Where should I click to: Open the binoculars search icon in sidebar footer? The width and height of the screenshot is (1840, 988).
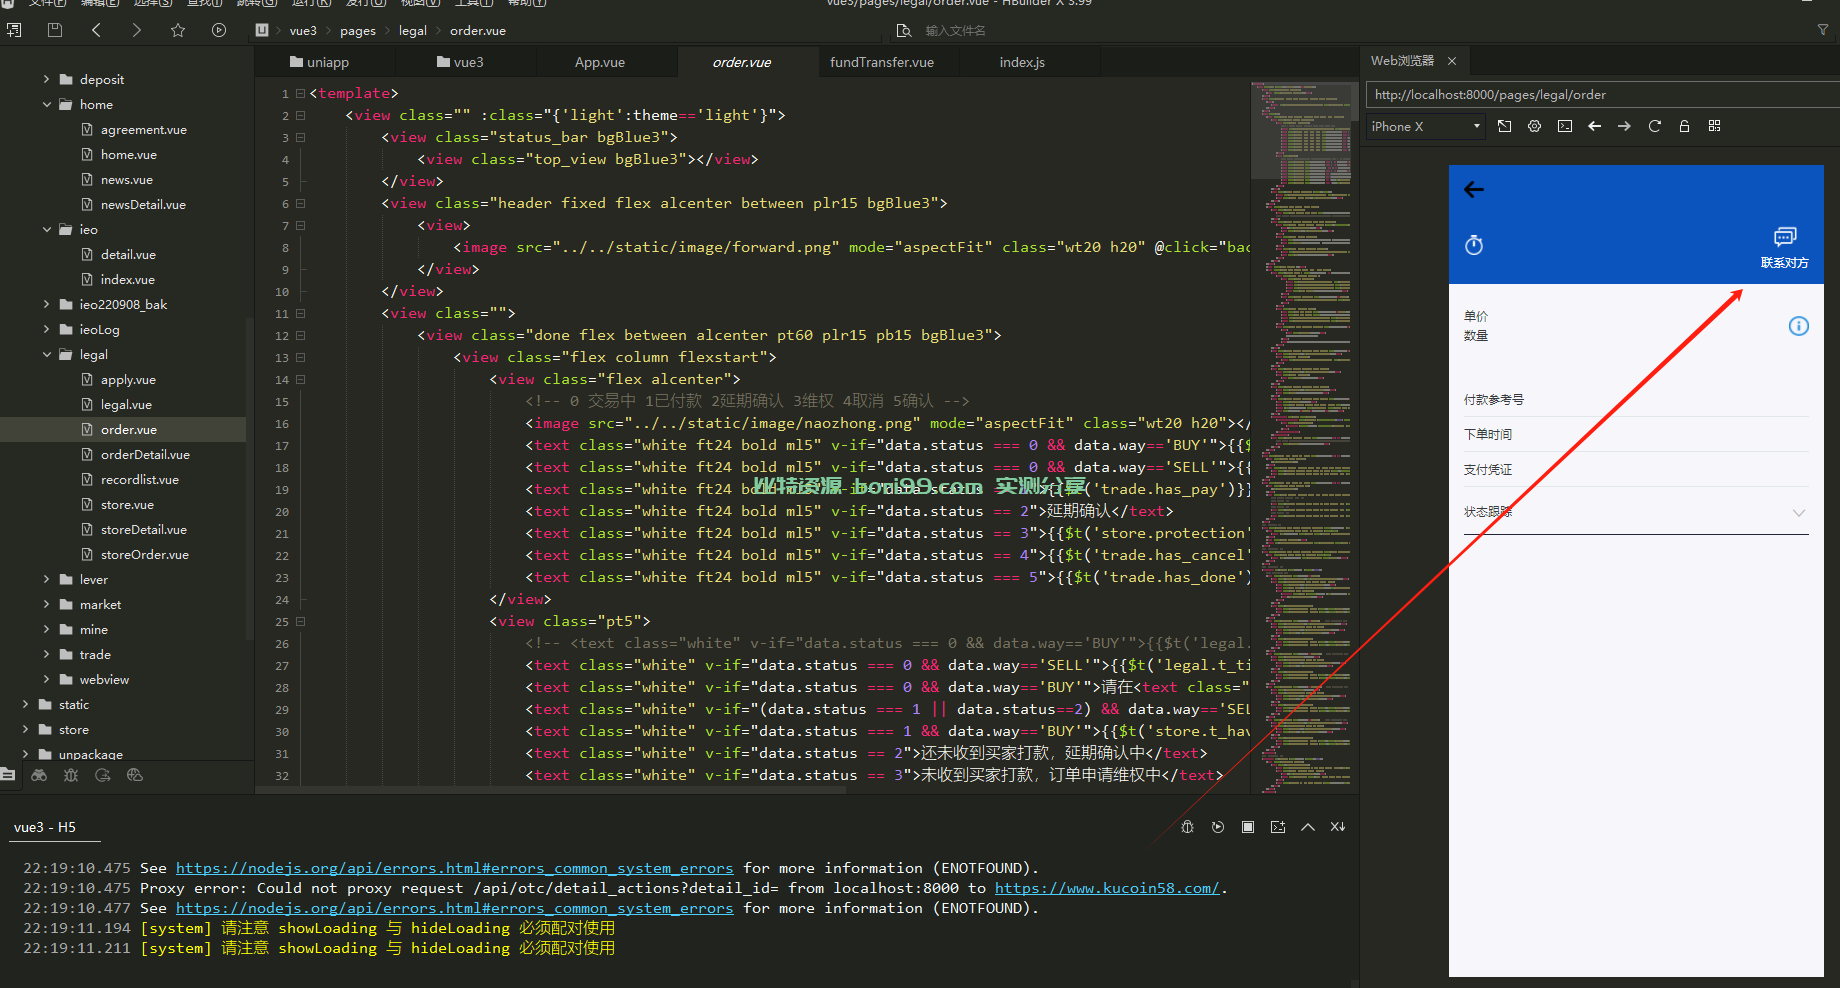click(x=39, y=775)
